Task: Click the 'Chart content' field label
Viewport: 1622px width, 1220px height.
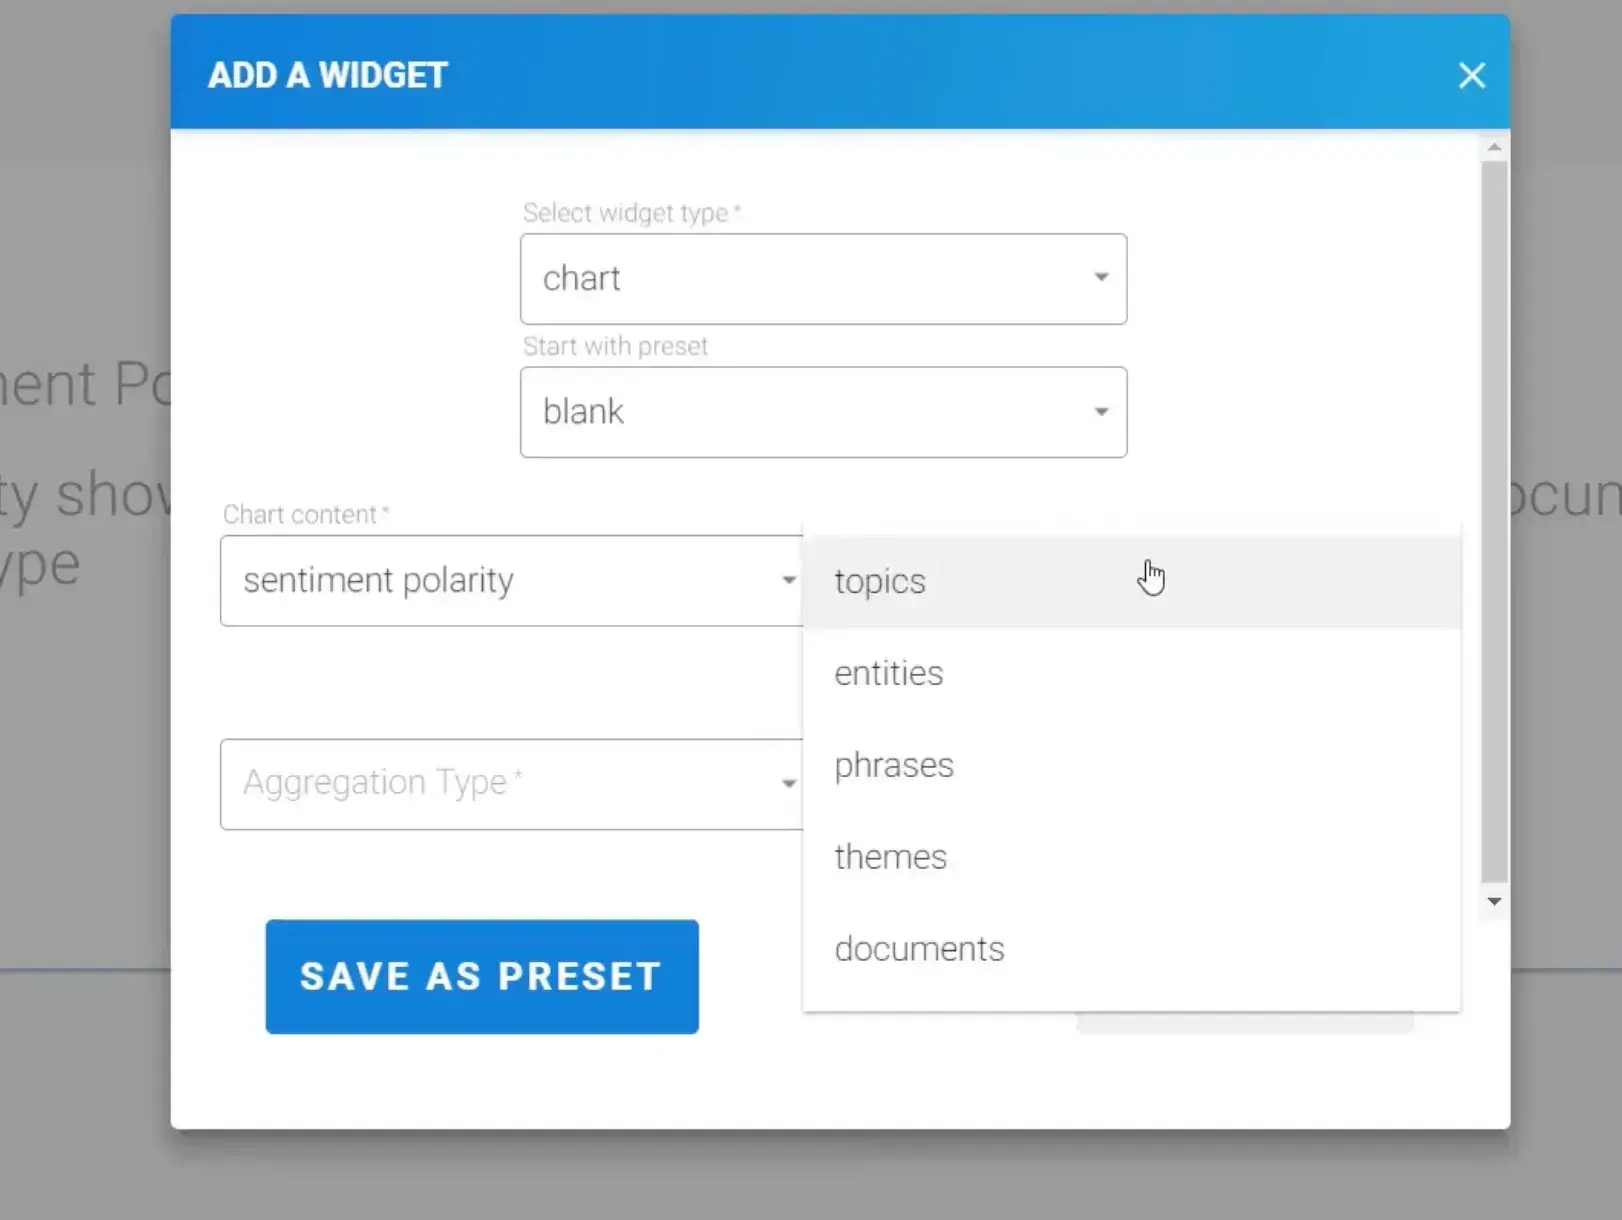Action: coord(301,514)
